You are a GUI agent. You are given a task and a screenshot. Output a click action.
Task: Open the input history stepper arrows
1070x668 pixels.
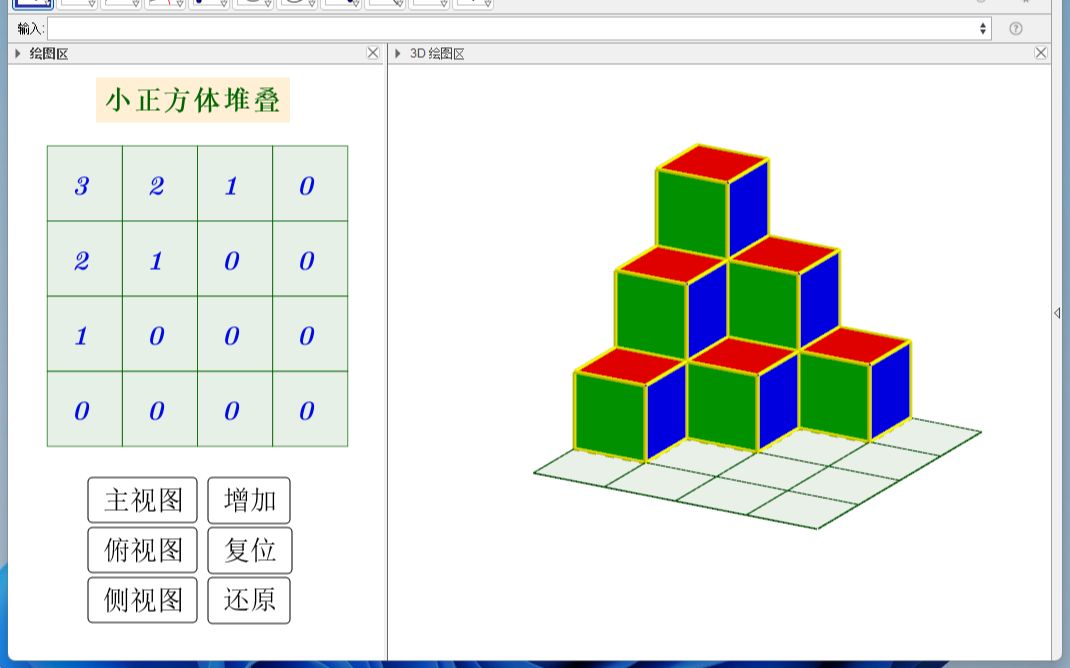(x=983, y=29)
